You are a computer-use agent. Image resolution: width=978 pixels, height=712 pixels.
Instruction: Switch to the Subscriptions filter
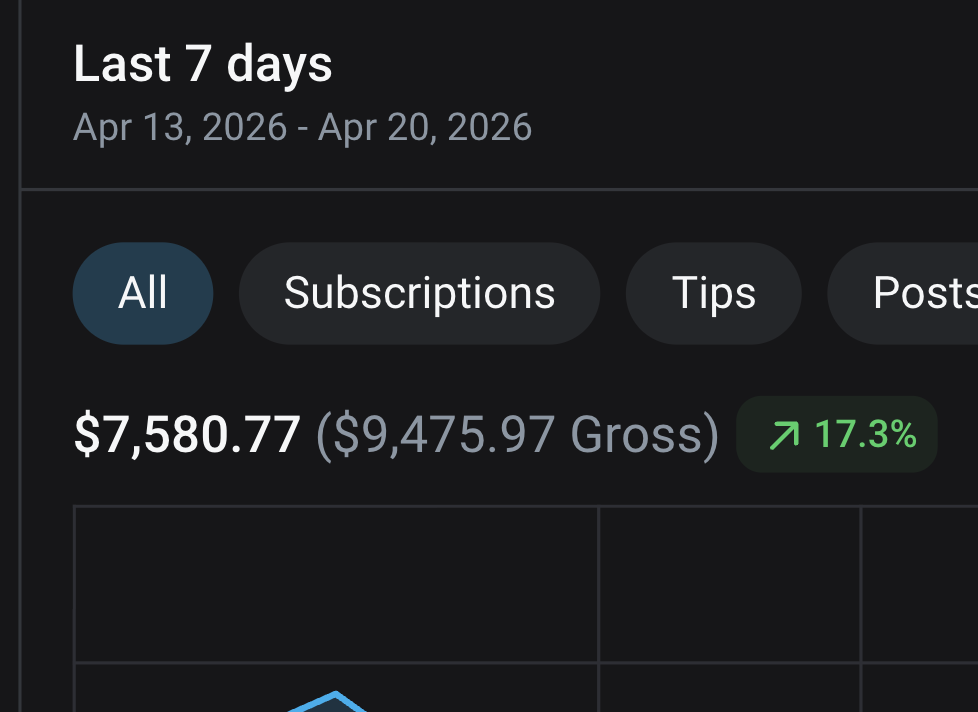[419, 293]
